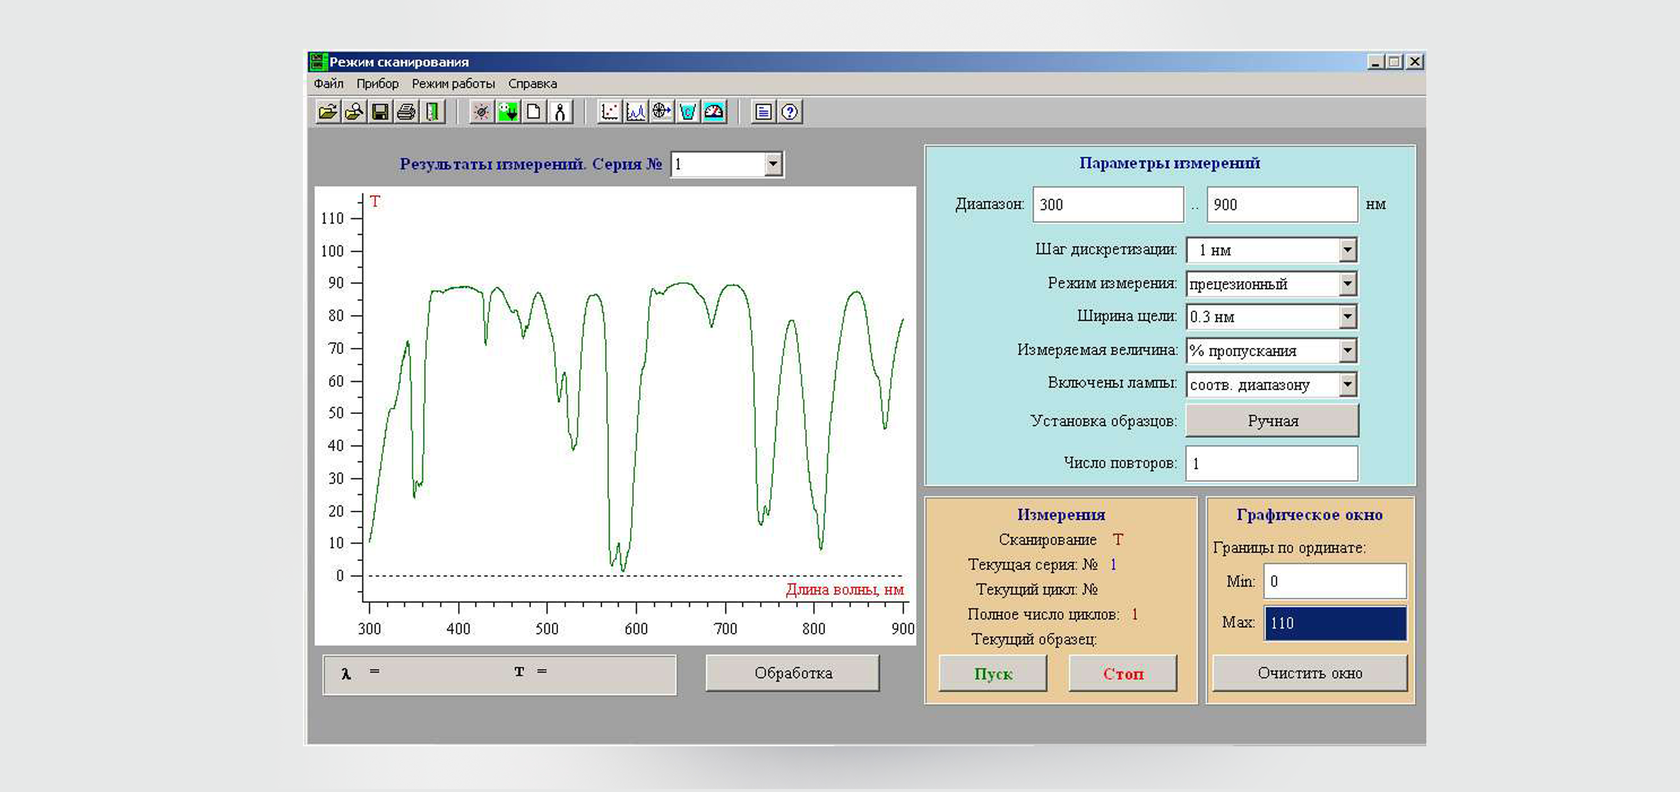Click the cyan cuvette icon
Screen dimensions: 1680x792
pyautogui.click(x=688, y=112)
